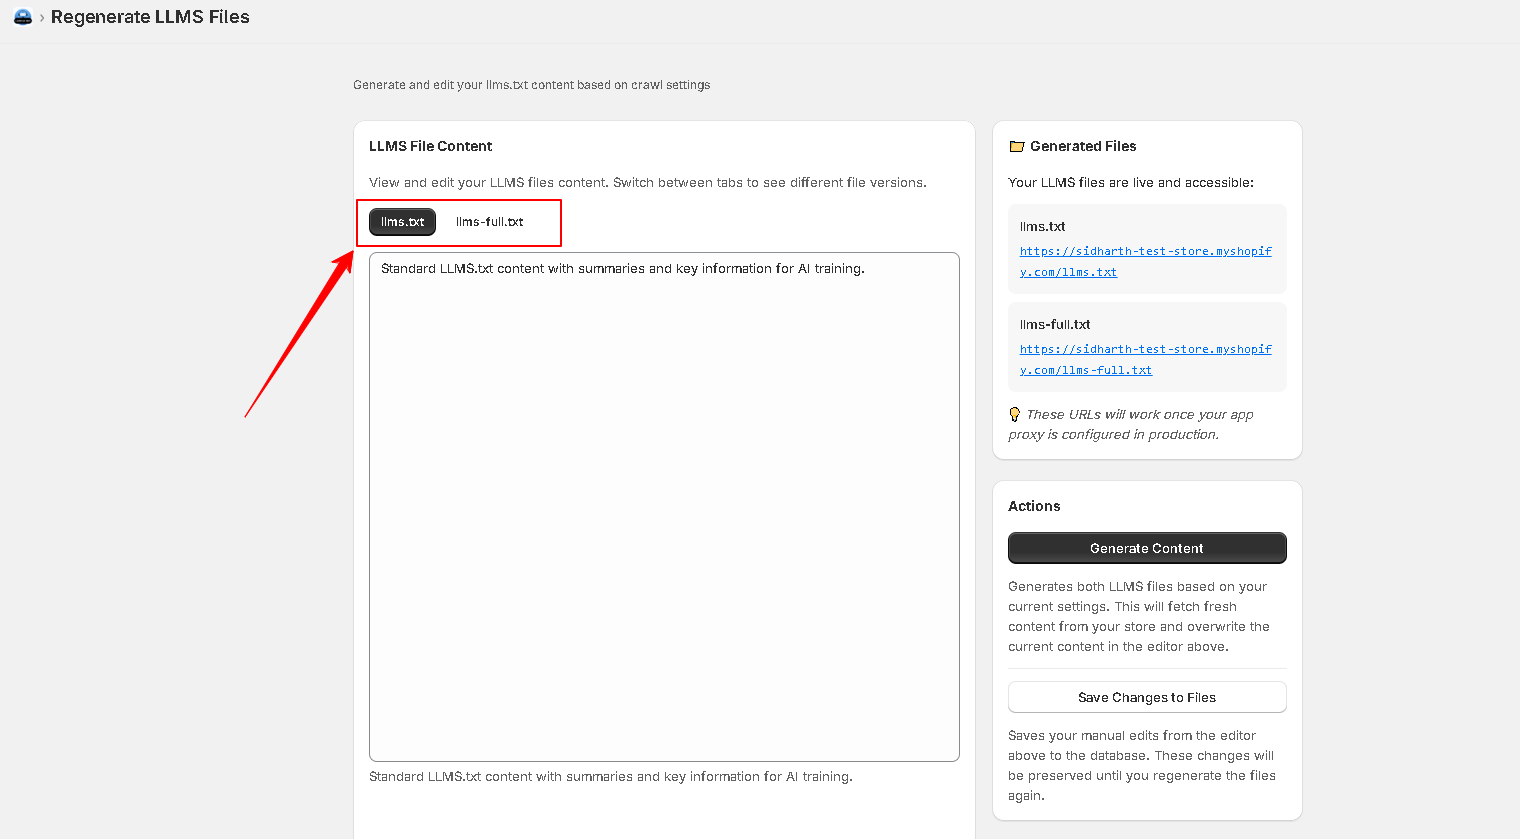Select the Generated Files card heading
The image size is (1520, 839).
pos(1083,146)
